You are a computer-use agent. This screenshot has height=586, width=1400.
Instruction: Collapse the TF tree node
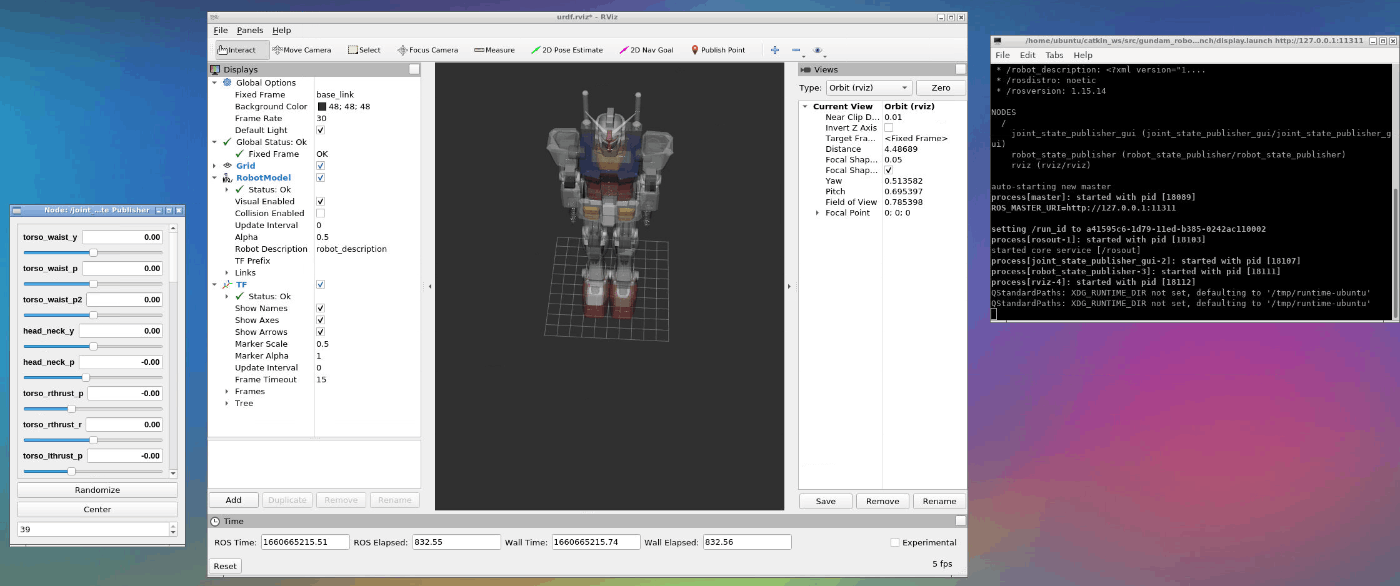[215, 285]
